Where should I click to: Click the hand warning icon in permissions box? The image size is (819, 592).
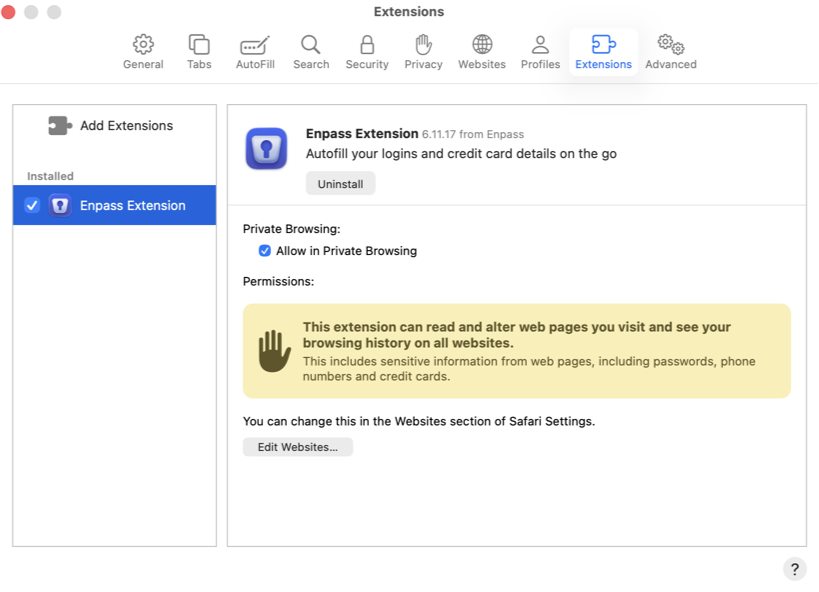275,351
